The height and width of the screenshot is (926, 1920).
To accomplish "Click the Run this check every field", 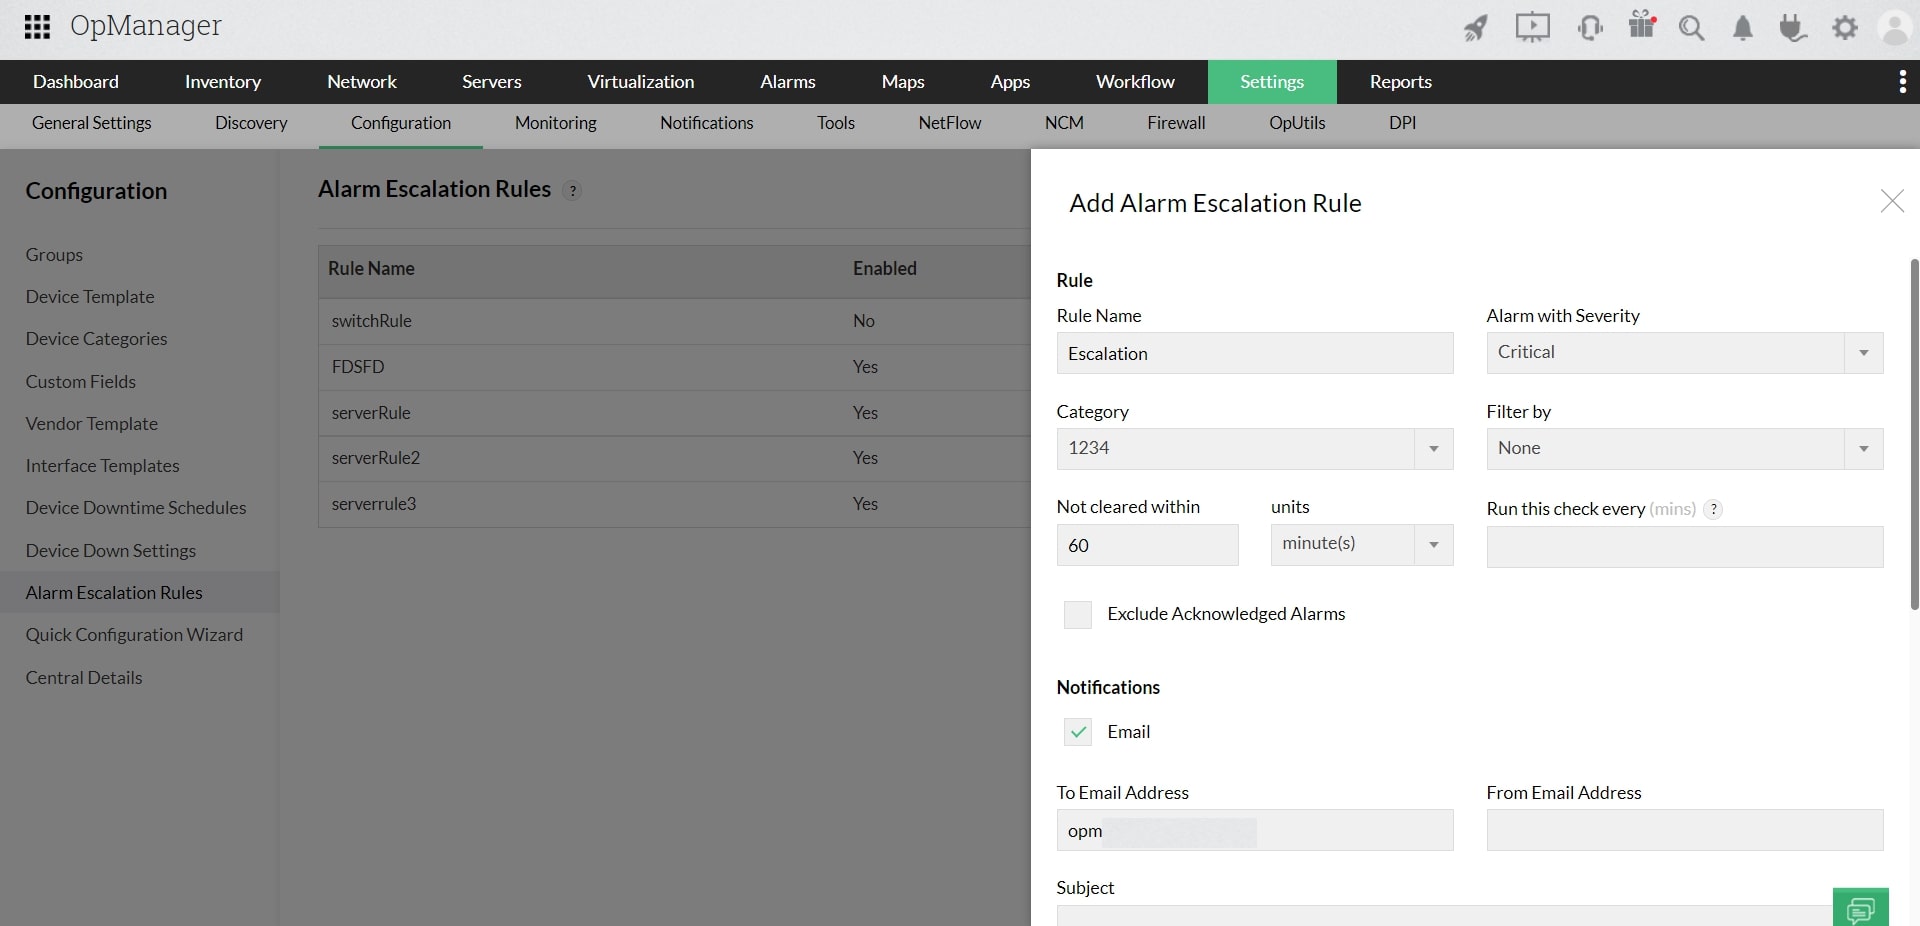I will (x=1684, y=547).
